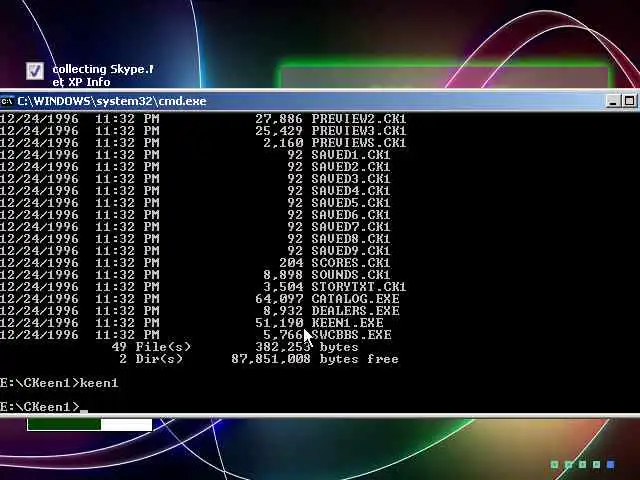Click the SCORES.CK1 file name

click(x=351, y=262)
